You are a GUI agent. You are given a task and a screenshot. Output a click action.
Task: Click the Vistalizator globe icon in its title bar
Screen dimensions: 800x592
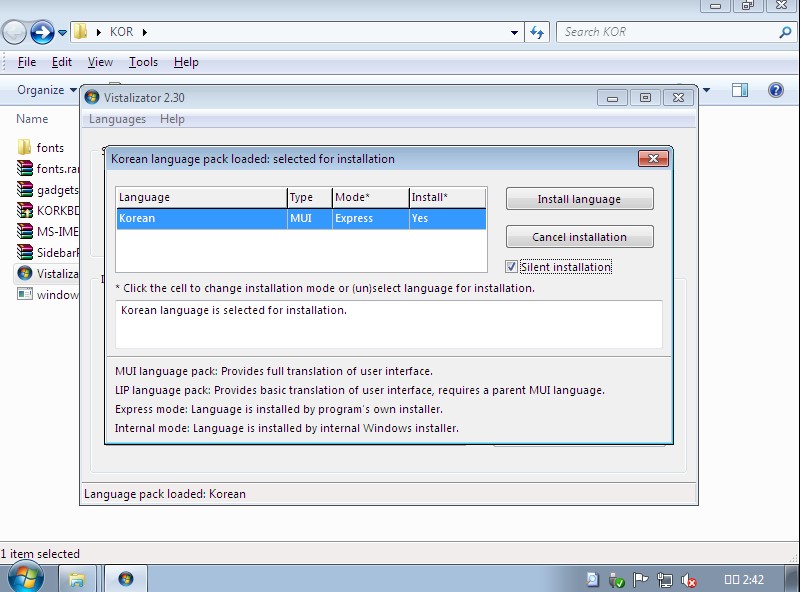[92, 97]
